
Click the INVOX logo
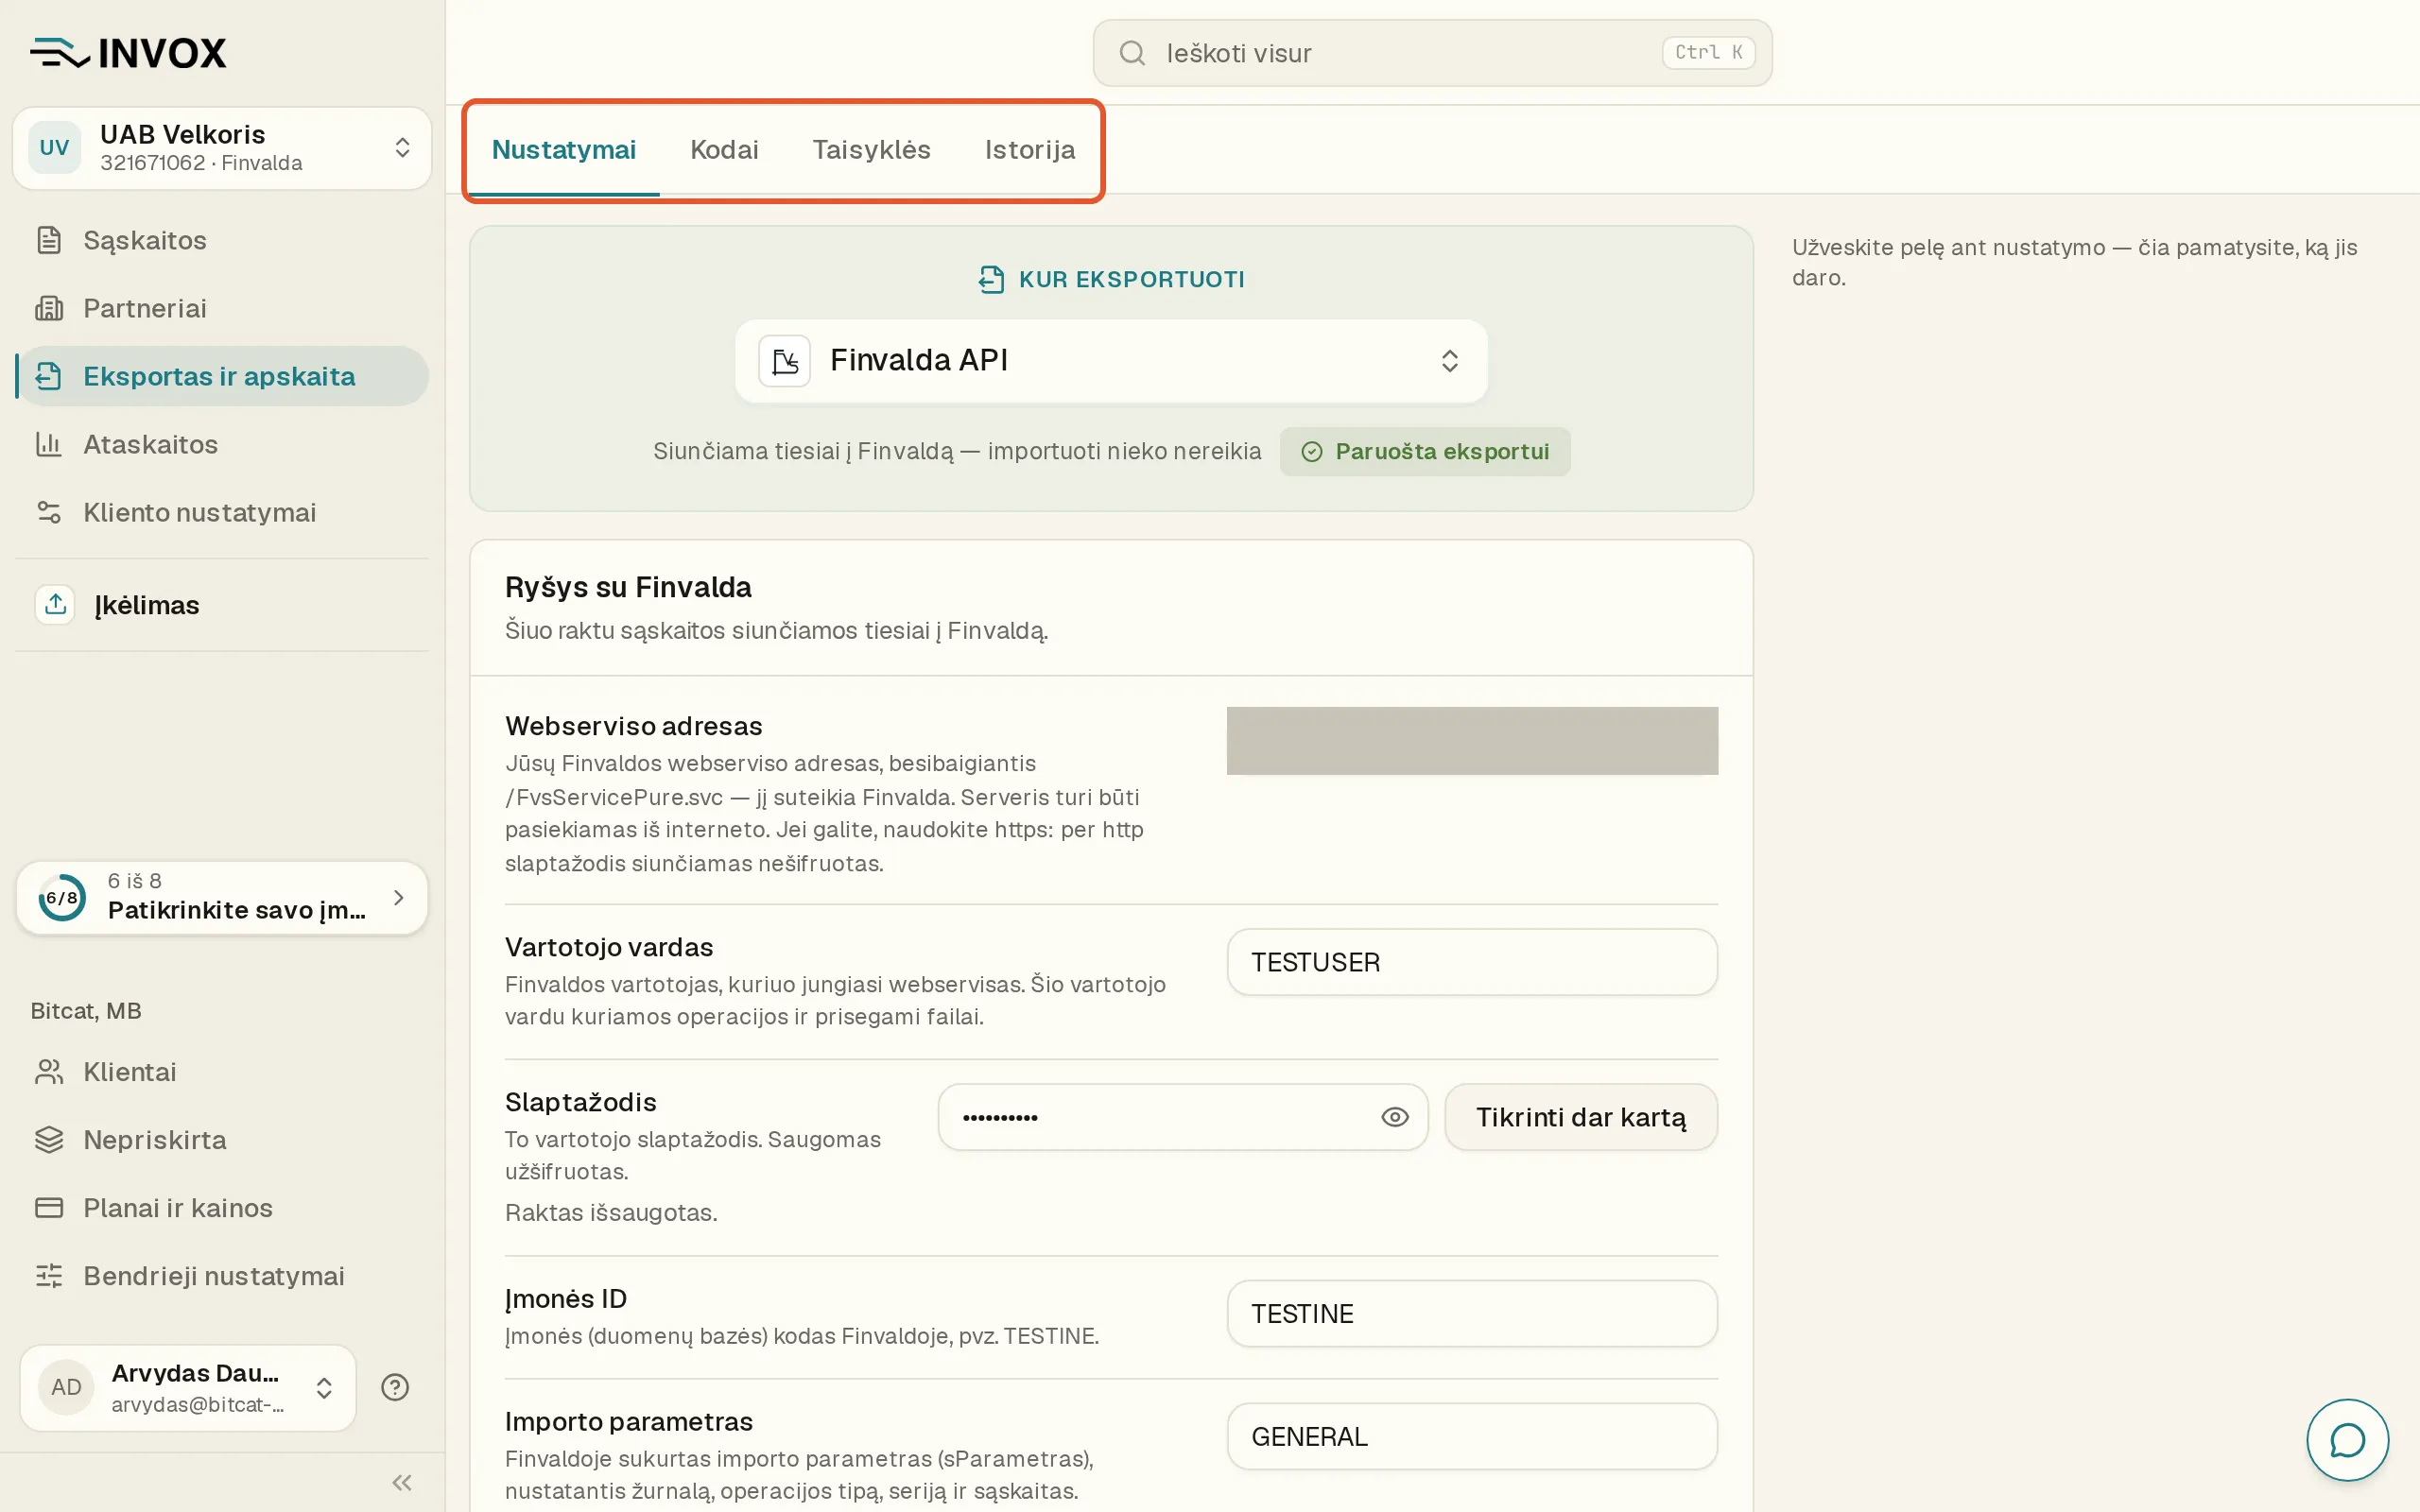click(128, 53)
